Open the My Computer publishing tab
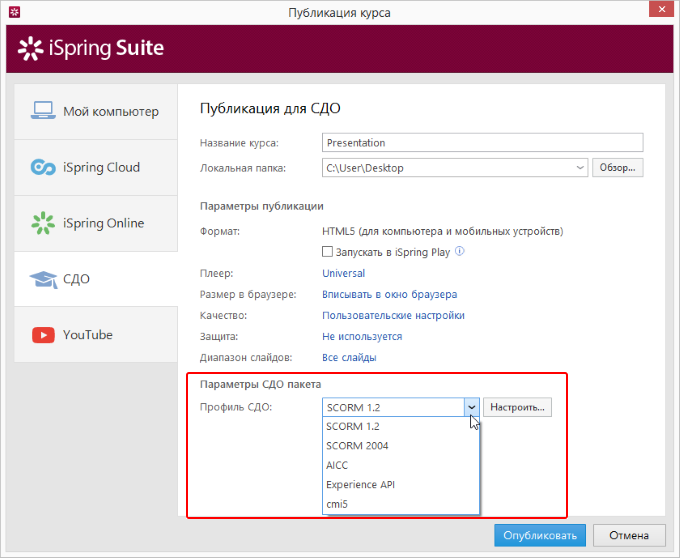 pyautogui.click(x=96, y=112)
